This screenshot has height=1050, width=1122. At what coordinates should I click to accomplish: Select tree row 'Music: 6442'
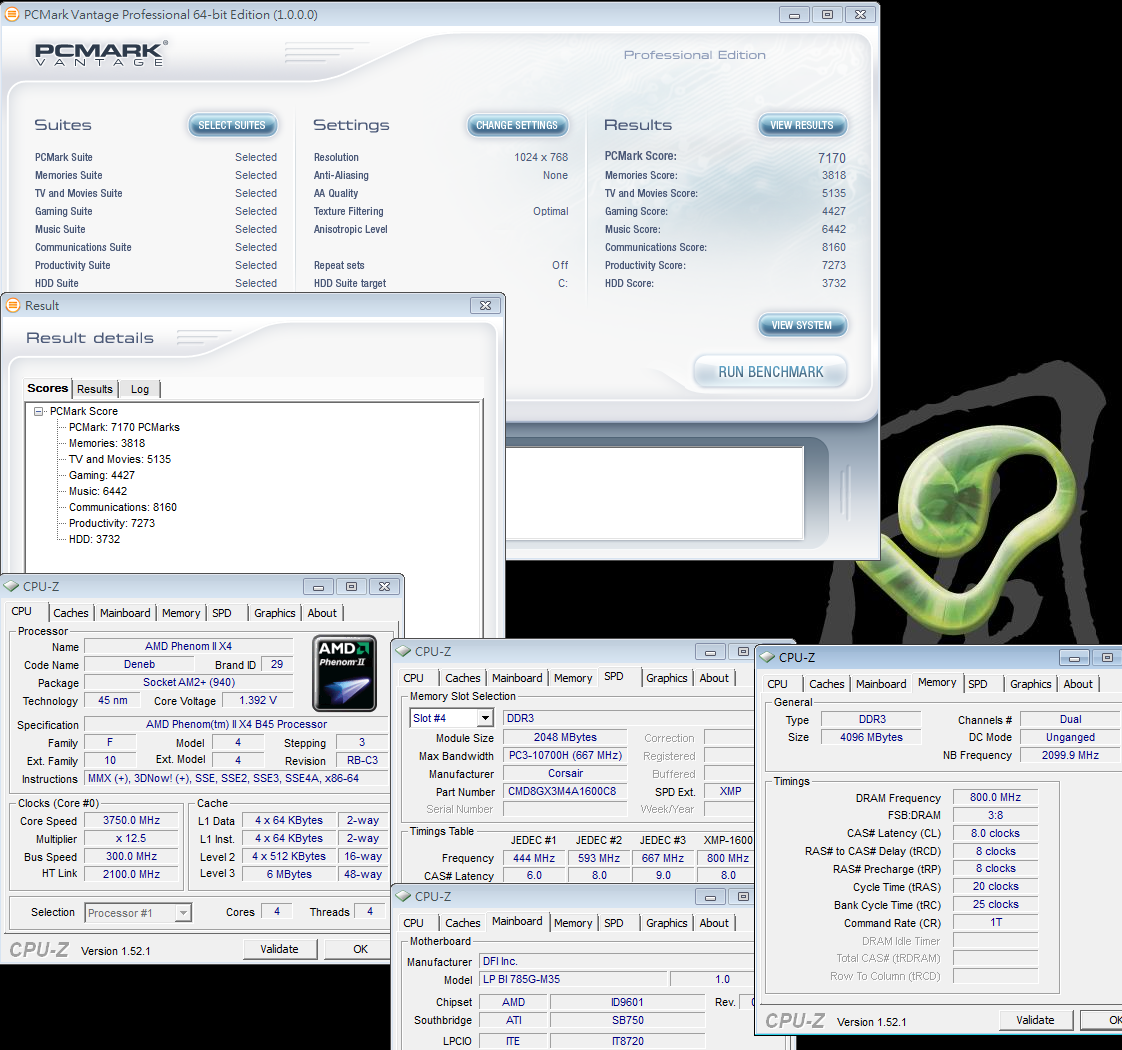tap(98, 491)
